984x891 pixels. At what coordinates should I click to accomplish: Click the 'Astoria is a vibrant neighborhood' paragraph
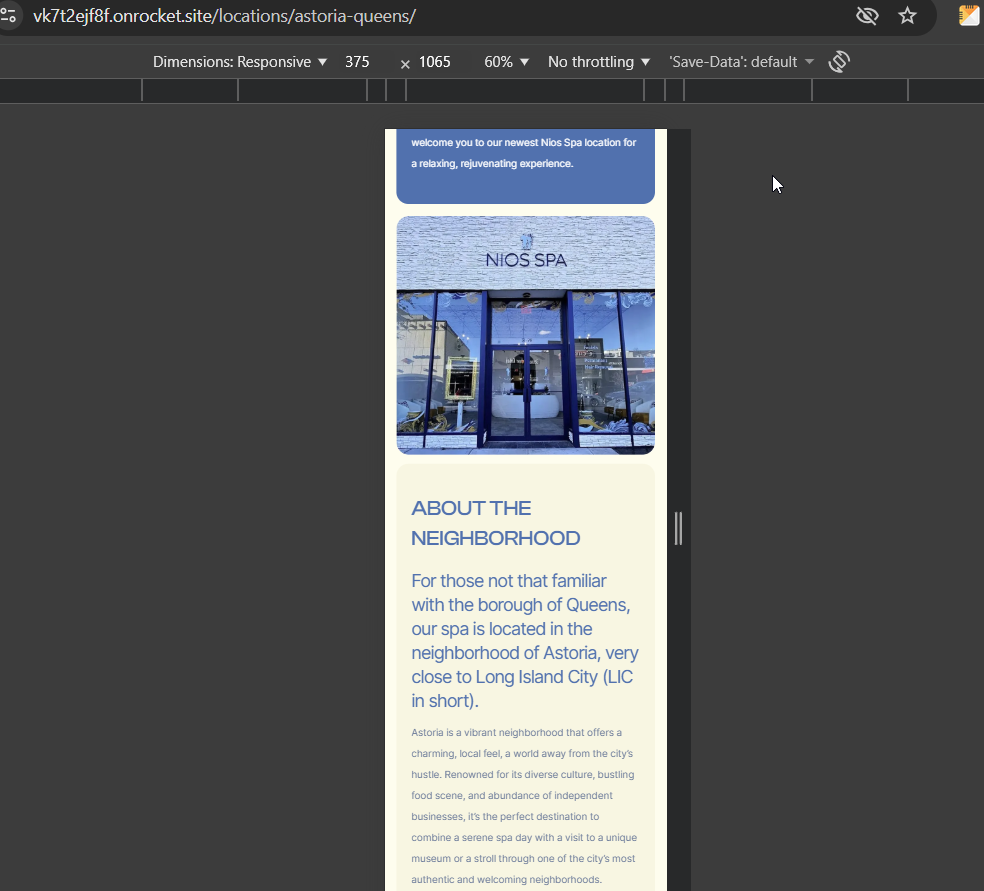(x=524, y=806)
